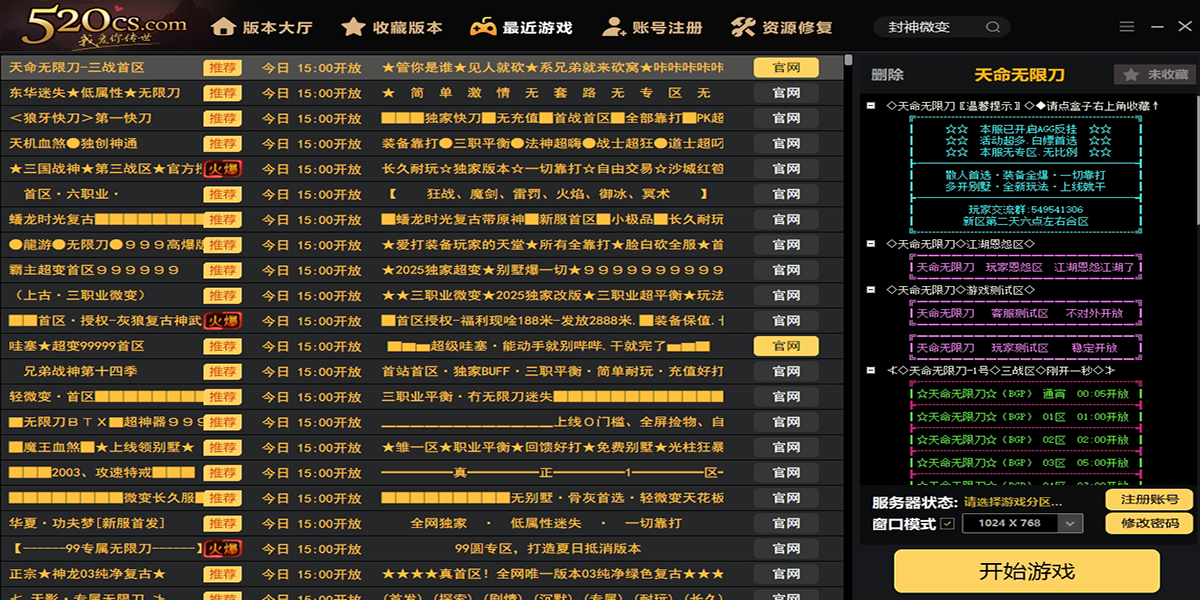Viewport: 1200px width, 600px height.
Task: Click the 开始游戏 start game button
Action: click(1027, 568)
